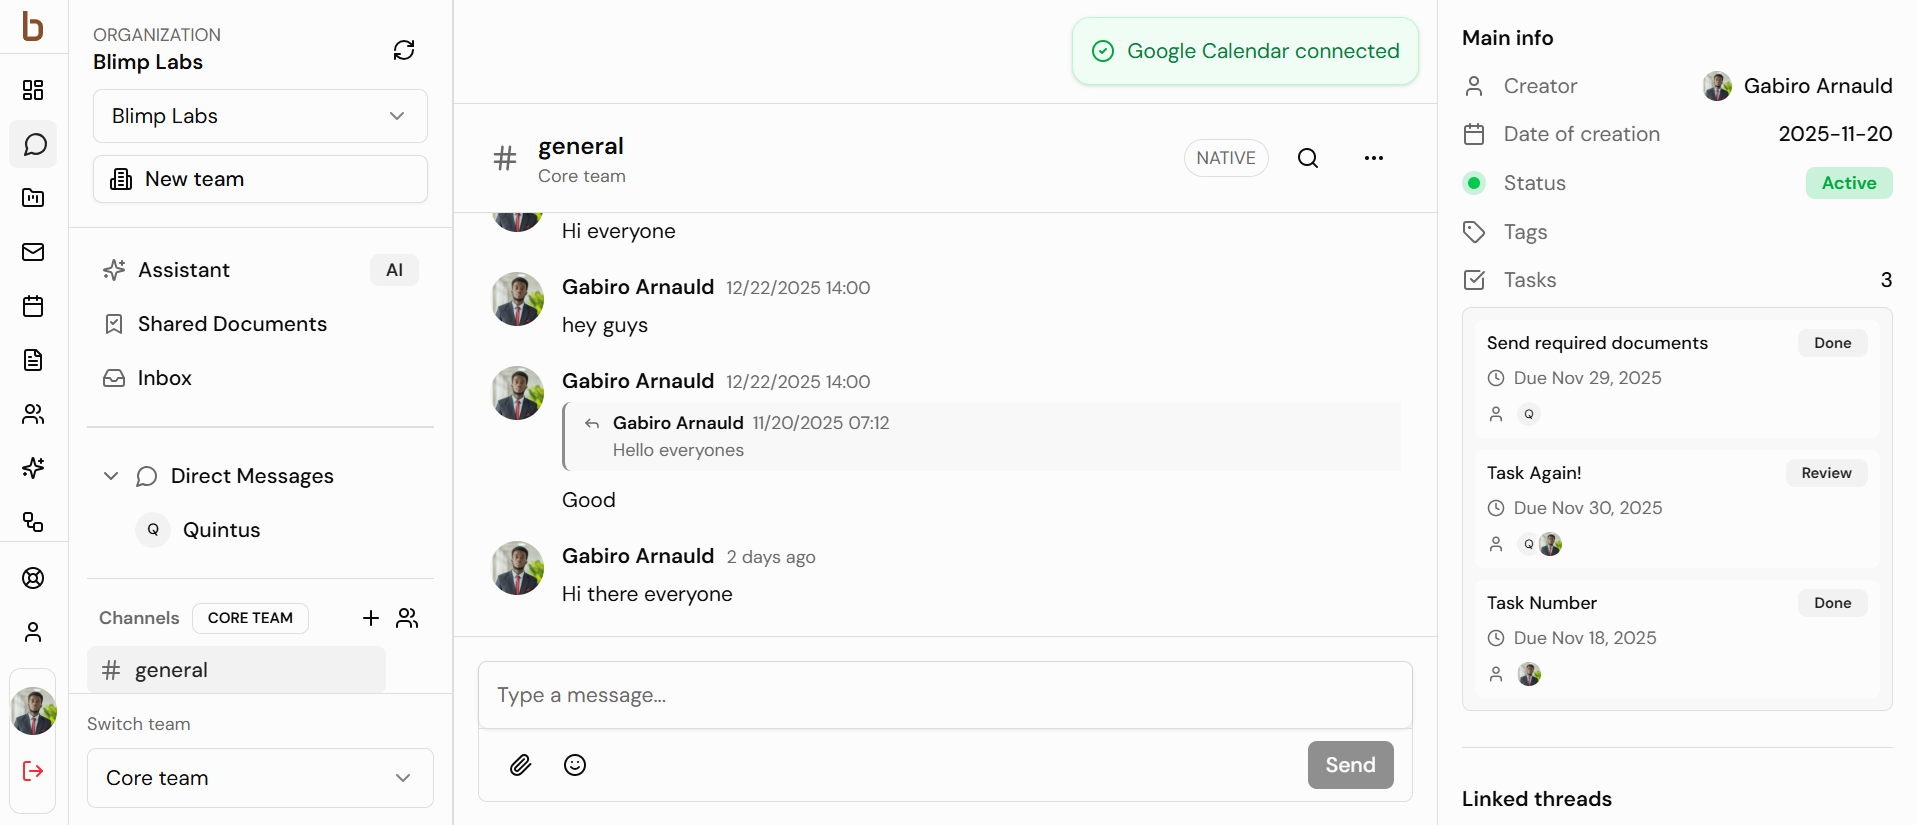Open the mail icon in left sidebar

(x=33, y=252)
